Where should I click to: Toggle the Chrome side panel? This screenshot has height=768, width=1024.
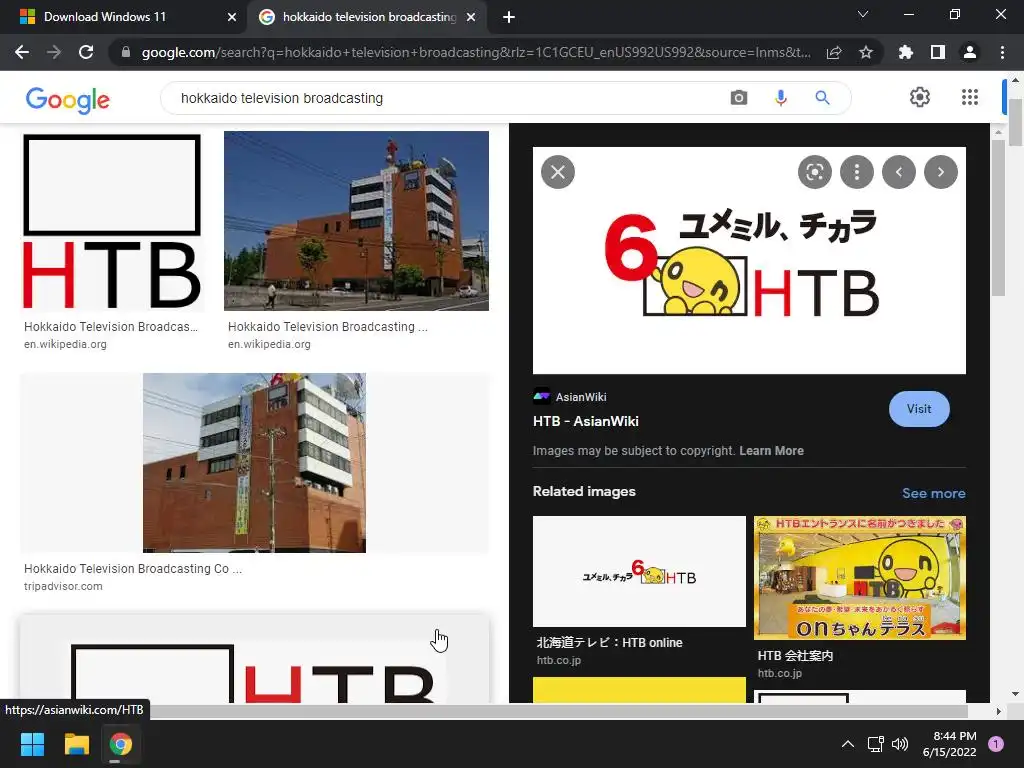(x=938, y=52)
